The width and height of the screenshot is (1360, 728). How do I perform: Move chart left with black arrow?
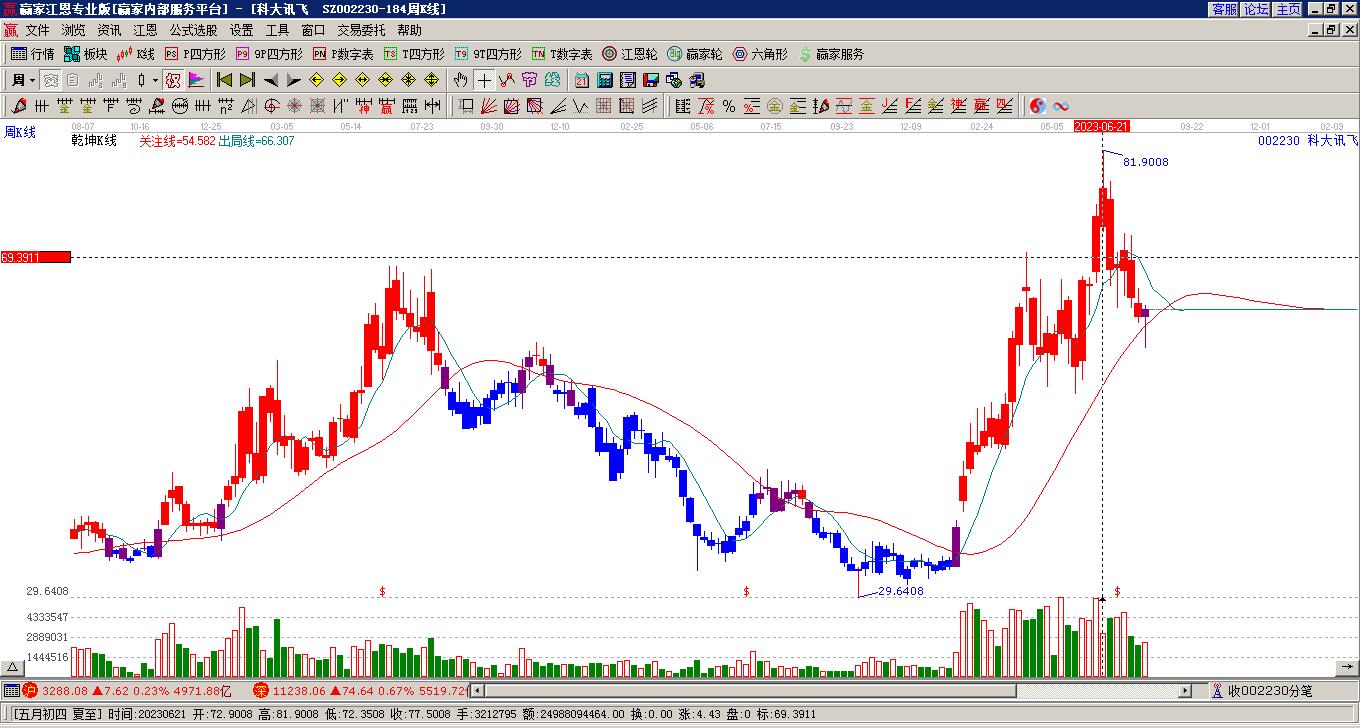271,80
